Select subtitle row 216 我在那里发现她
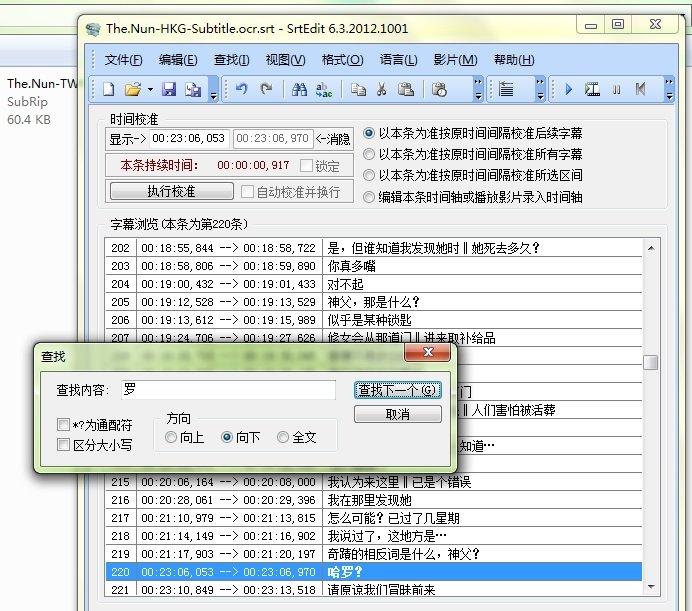Viewport: 692px width, 611px height. (373, 500)
